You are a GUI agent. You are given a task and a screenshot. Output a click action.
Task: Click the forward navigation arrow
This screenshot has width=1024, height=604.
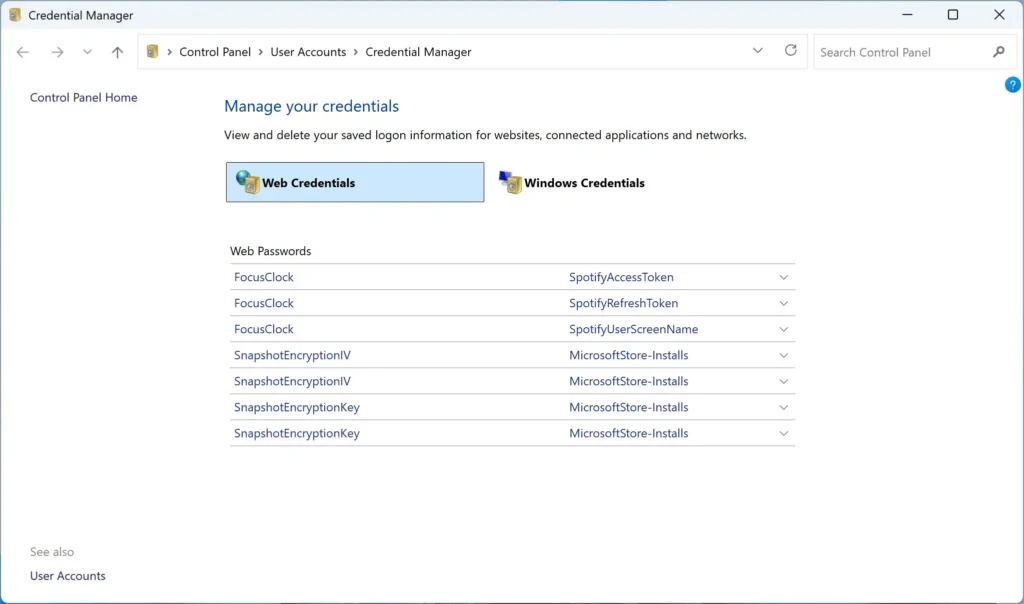point(57,52)
